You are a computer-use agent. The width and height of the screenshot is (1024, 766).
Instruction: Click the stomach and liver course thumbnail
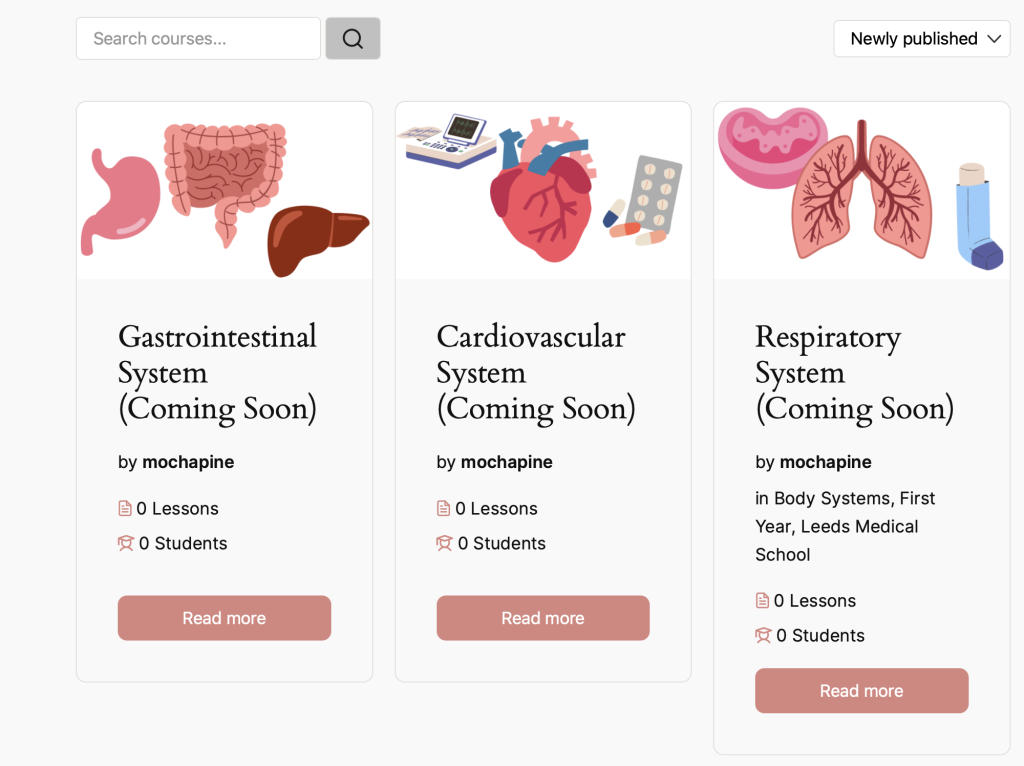coord(225,191)
